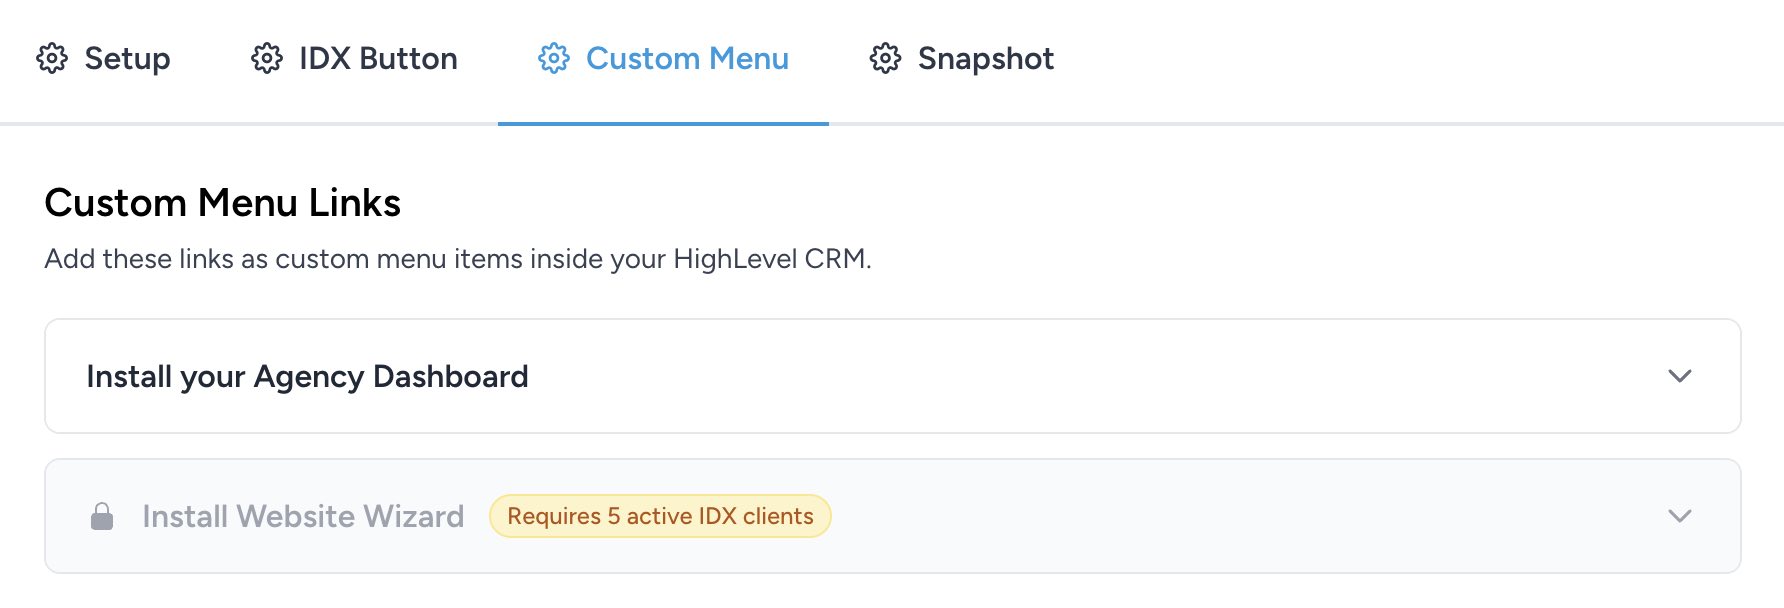The image size is (1784, 608).
Task: Expand Install your Agency Dashboard chevron
Action: tap(1680, 376)
